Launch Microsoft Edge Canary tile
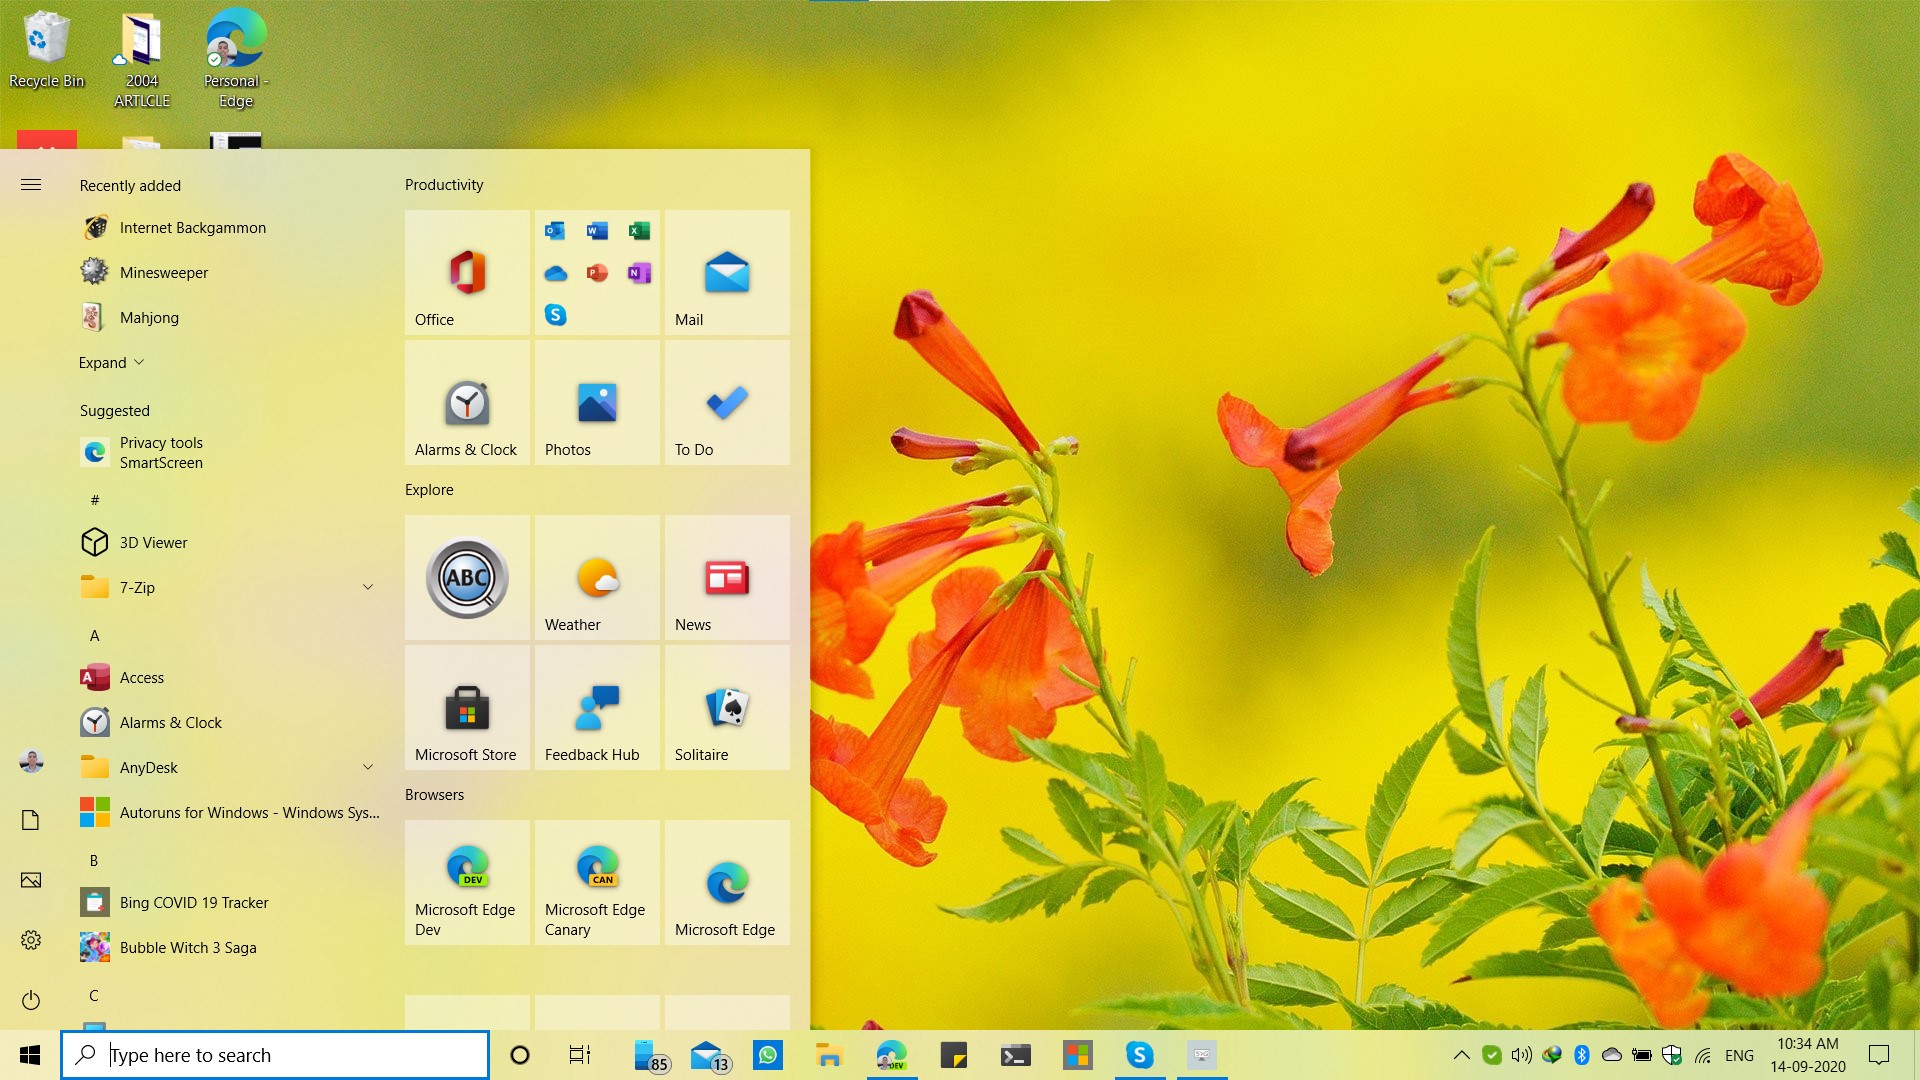1920x1080 pixels. tap(597, 882)
